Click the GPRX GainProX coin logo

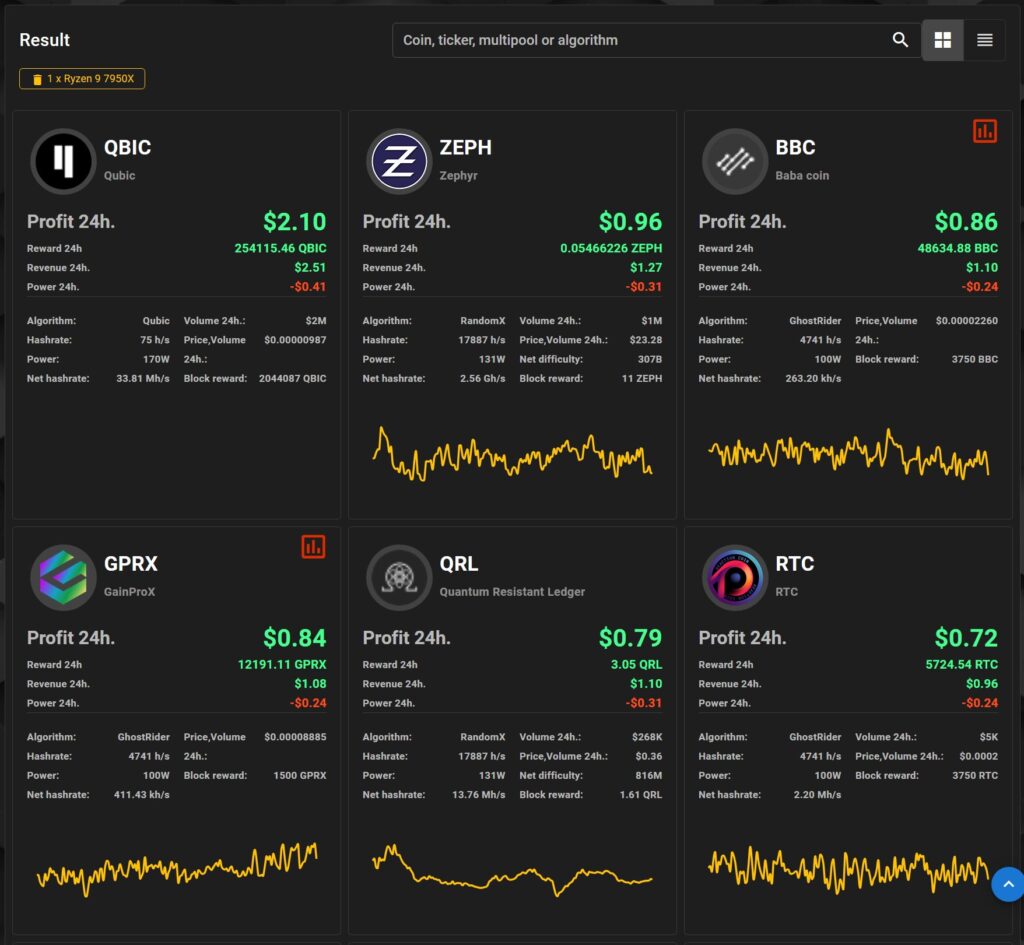(63, 577)
